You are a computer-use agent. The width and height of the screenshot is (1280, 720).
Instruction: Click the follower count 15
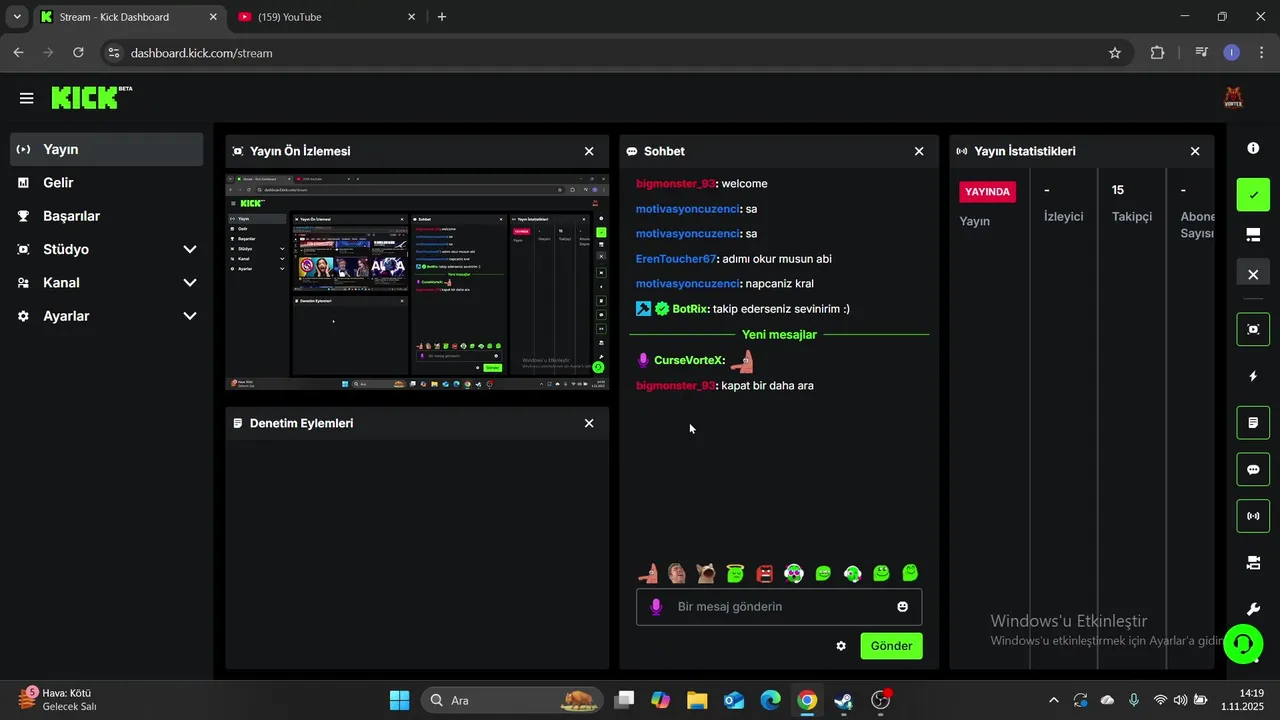pyautogui.click(x=1118, y=190)
